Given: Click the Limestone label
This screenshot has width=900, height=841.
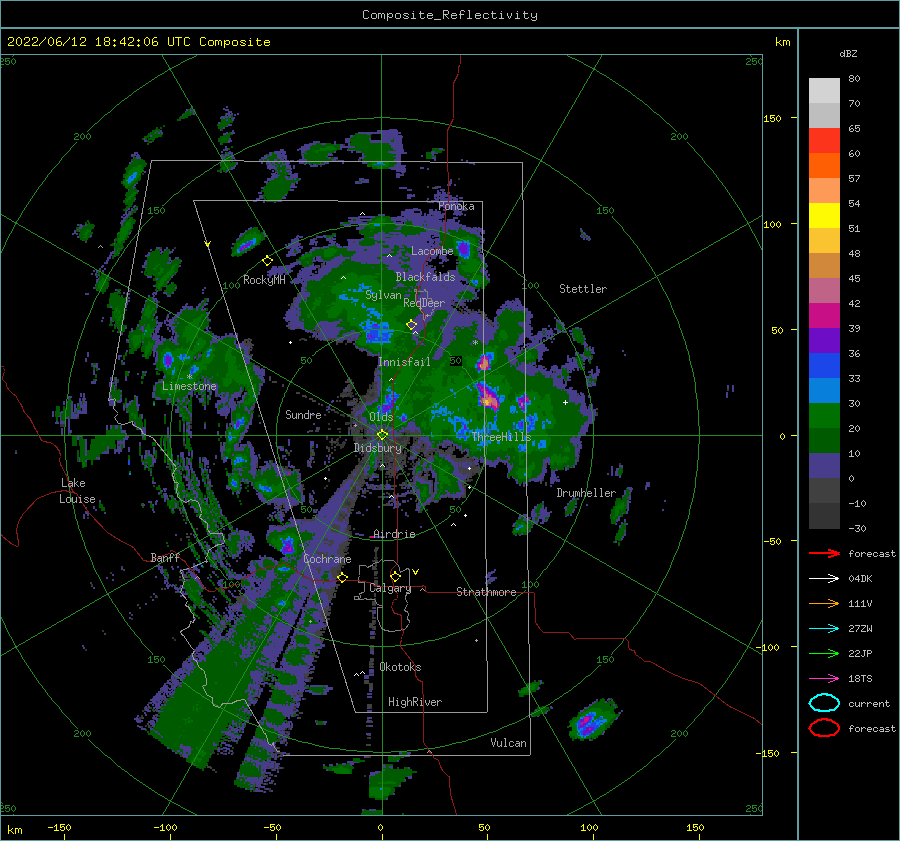Looking at the screenshot, I should click(189, 386).
